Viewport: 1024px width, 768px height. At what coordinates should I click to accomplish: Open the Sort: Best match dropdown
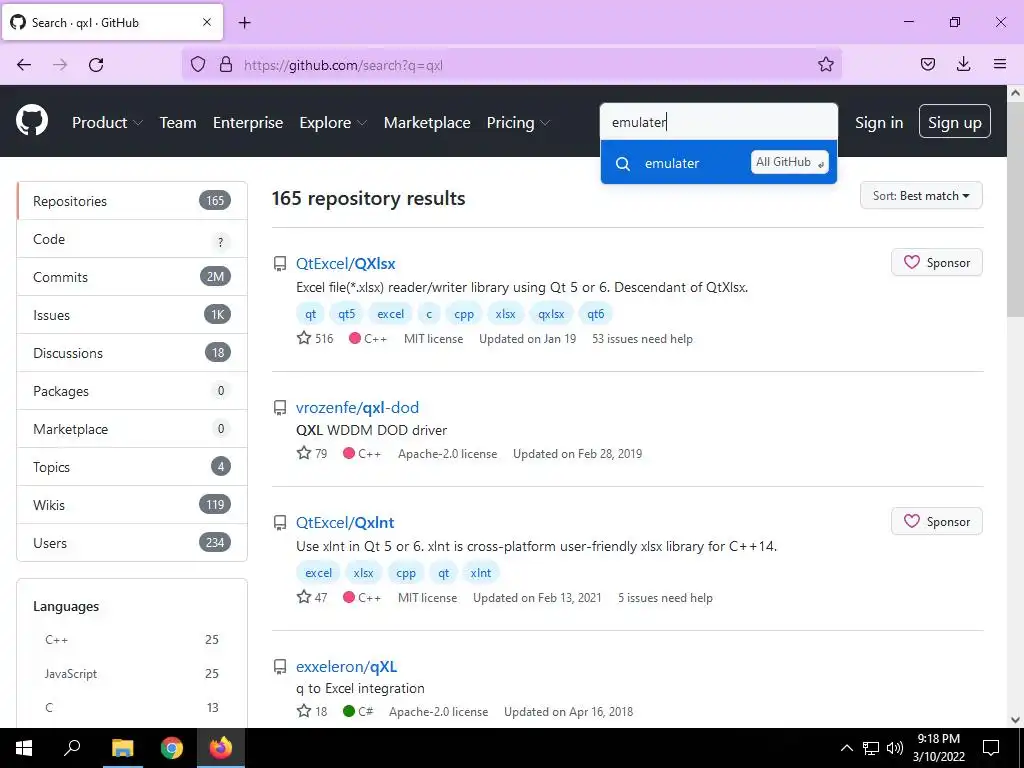[921, 195]
